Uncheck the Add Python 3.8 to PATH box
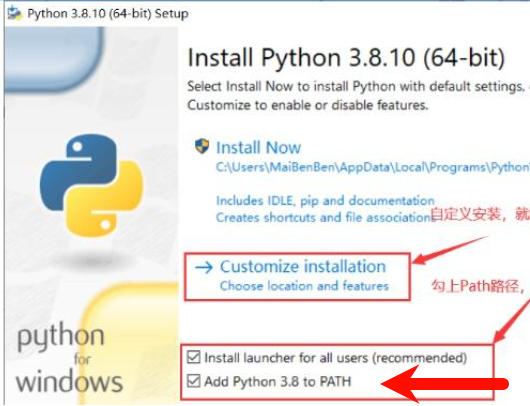The height and width of the screenshot is (406, 530). click(x=194, y=381)
